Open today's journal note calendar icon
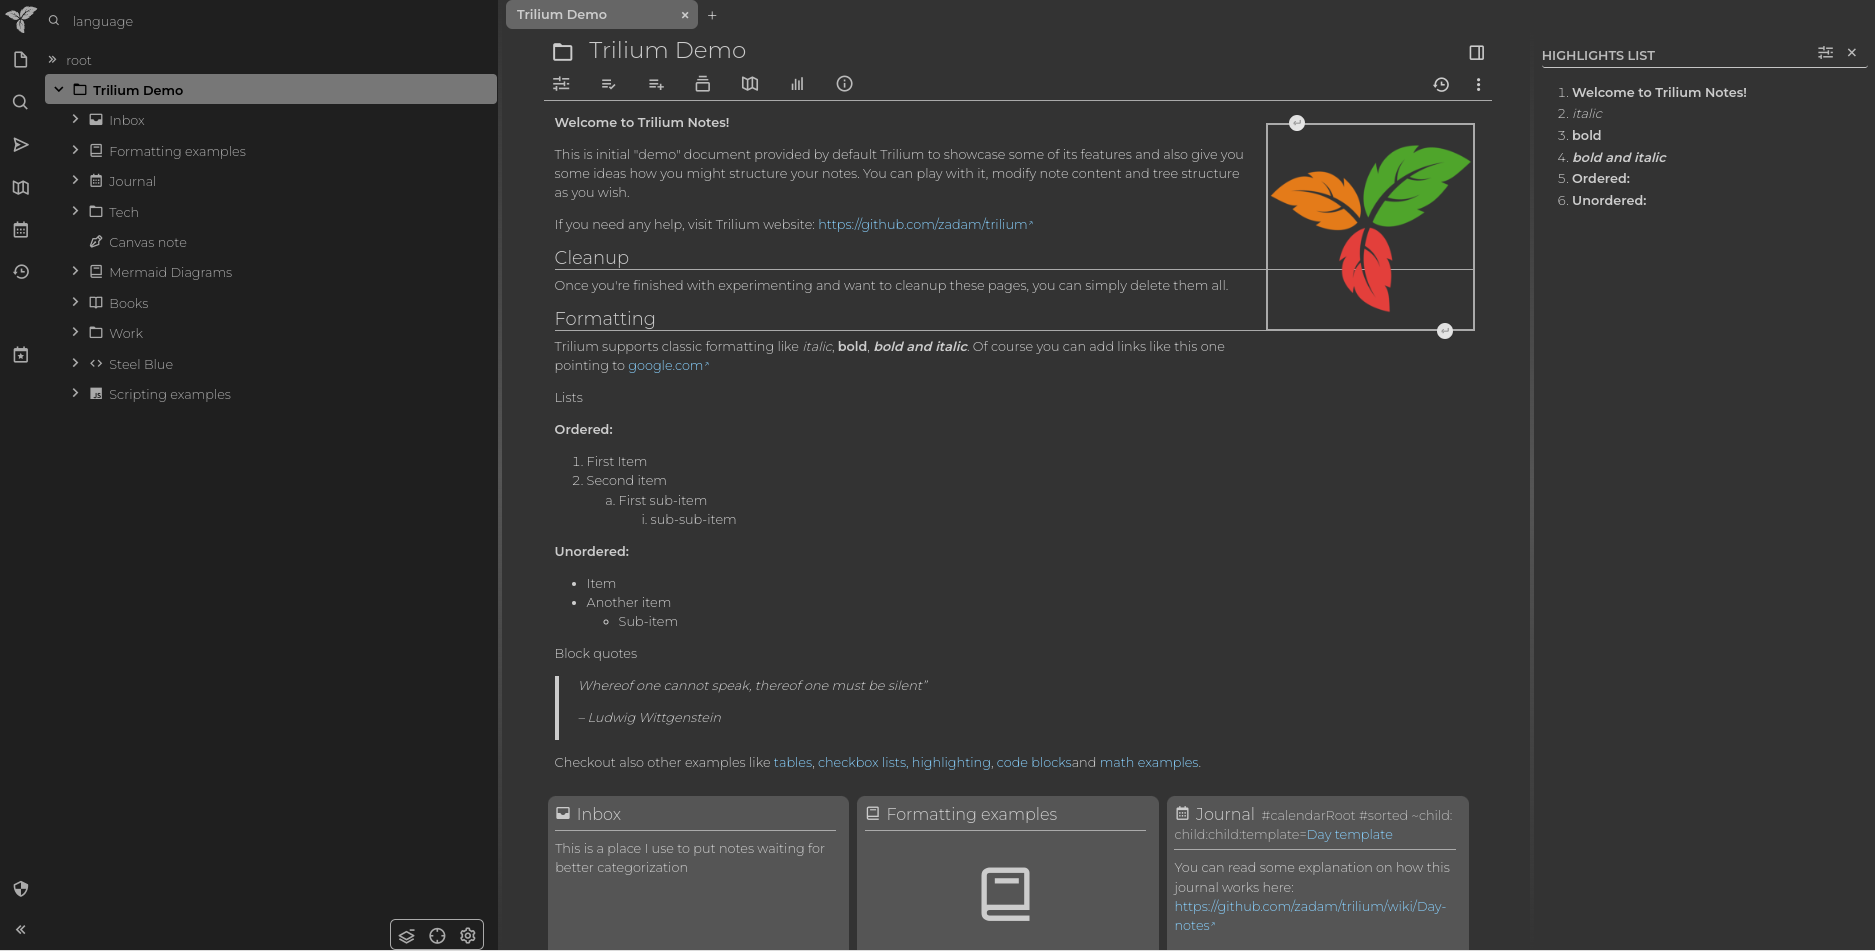This screenshot has height=951, width=1875. coord(20,230)
